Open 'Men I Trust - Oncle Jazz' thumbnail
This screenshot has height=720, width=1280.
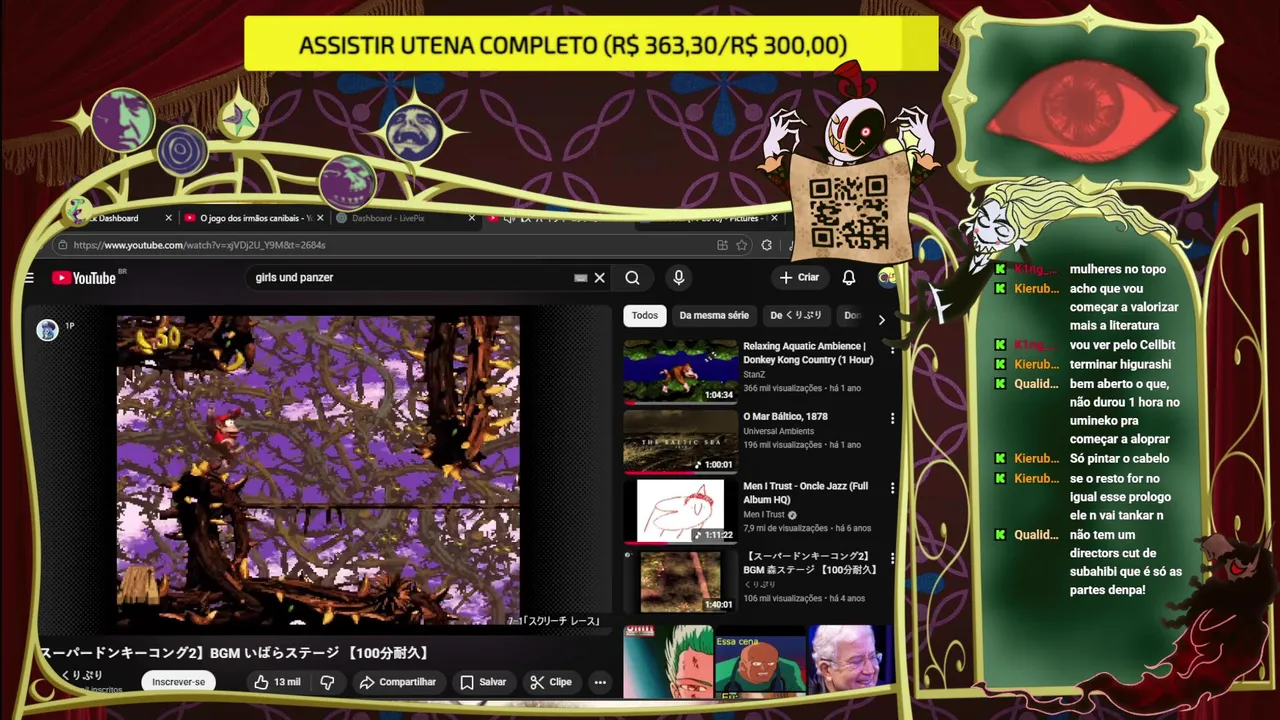(680, 511)
